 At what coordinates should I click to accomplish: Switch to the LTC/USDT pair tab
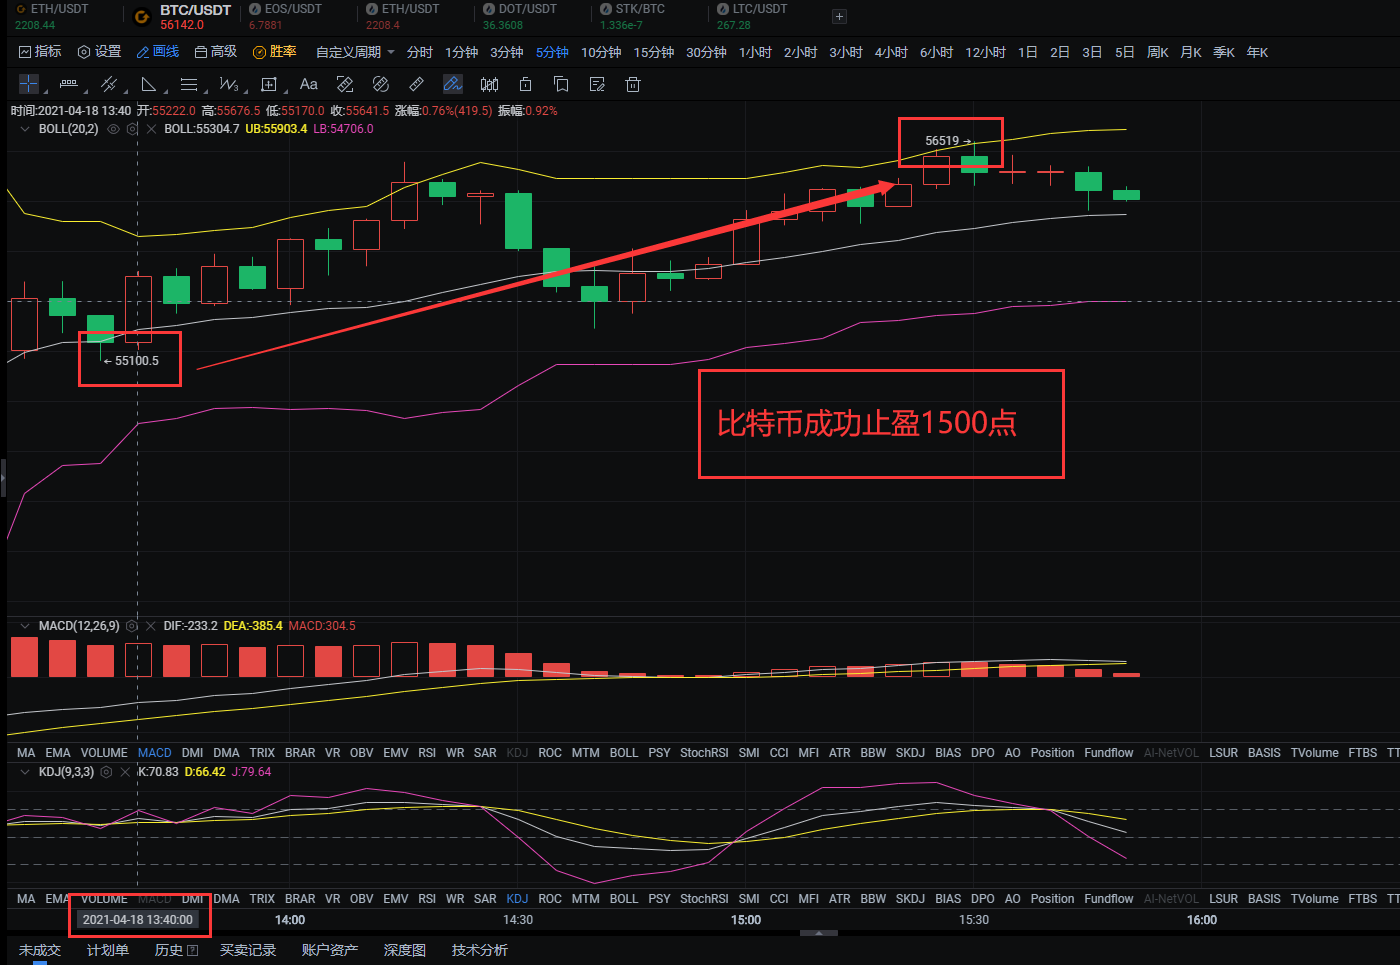tap(751, 17)
